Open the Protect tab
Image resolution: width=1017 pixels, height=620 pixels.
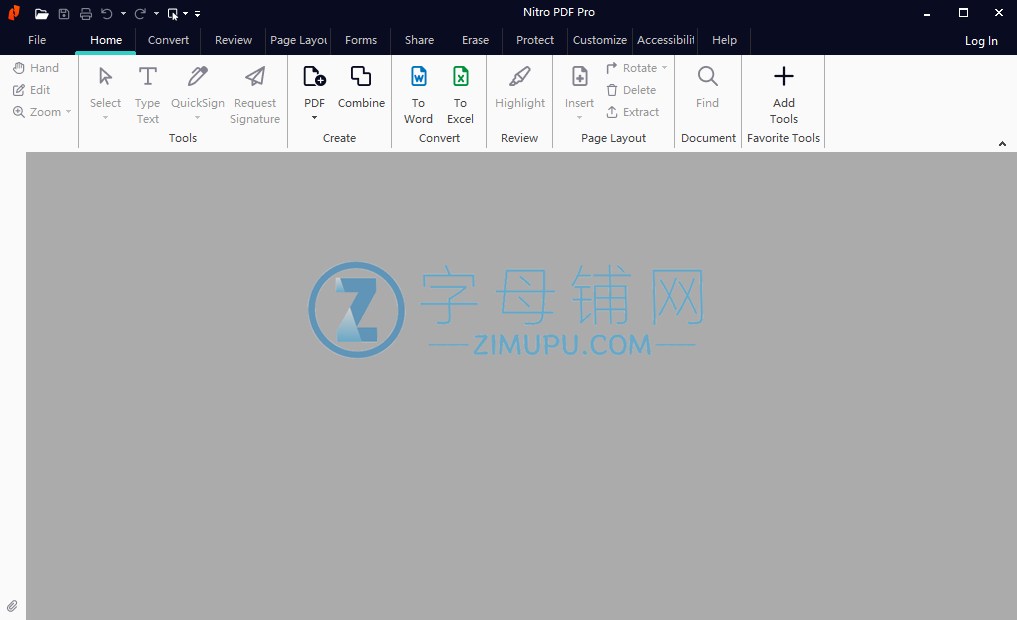(535, 40)
